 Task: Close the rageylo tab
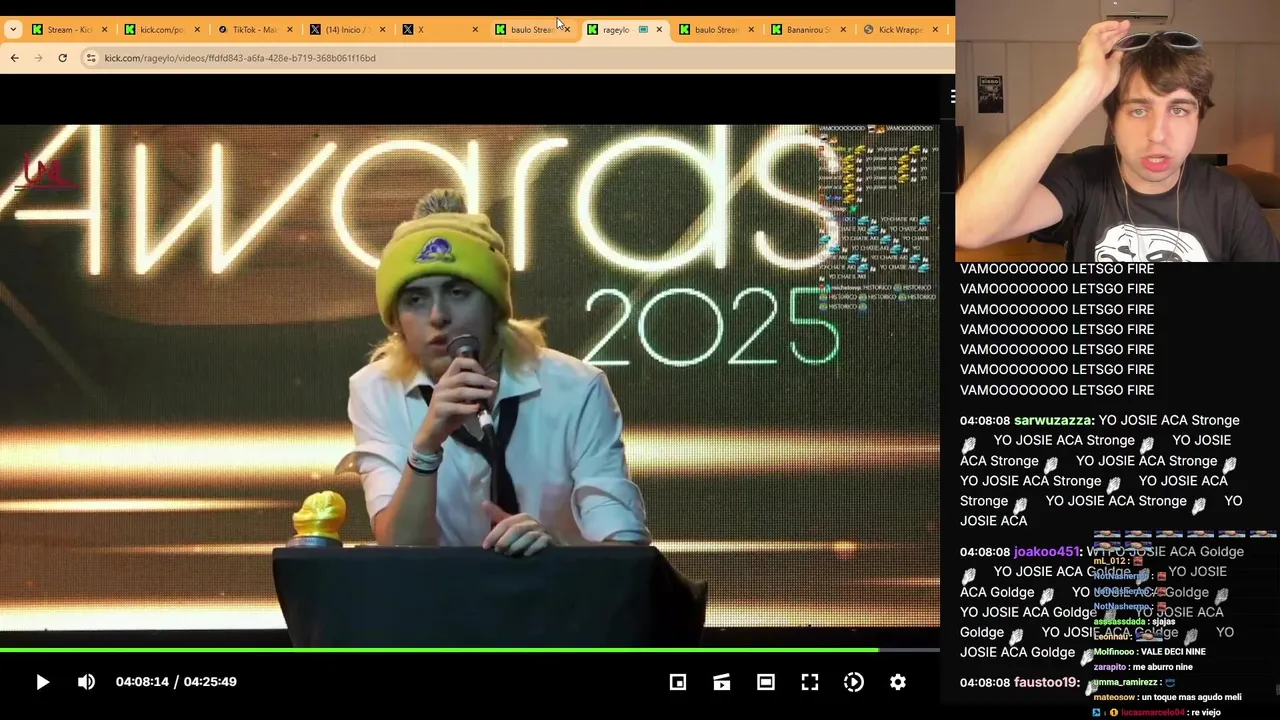pyautogui.click(x=659, y=29)
